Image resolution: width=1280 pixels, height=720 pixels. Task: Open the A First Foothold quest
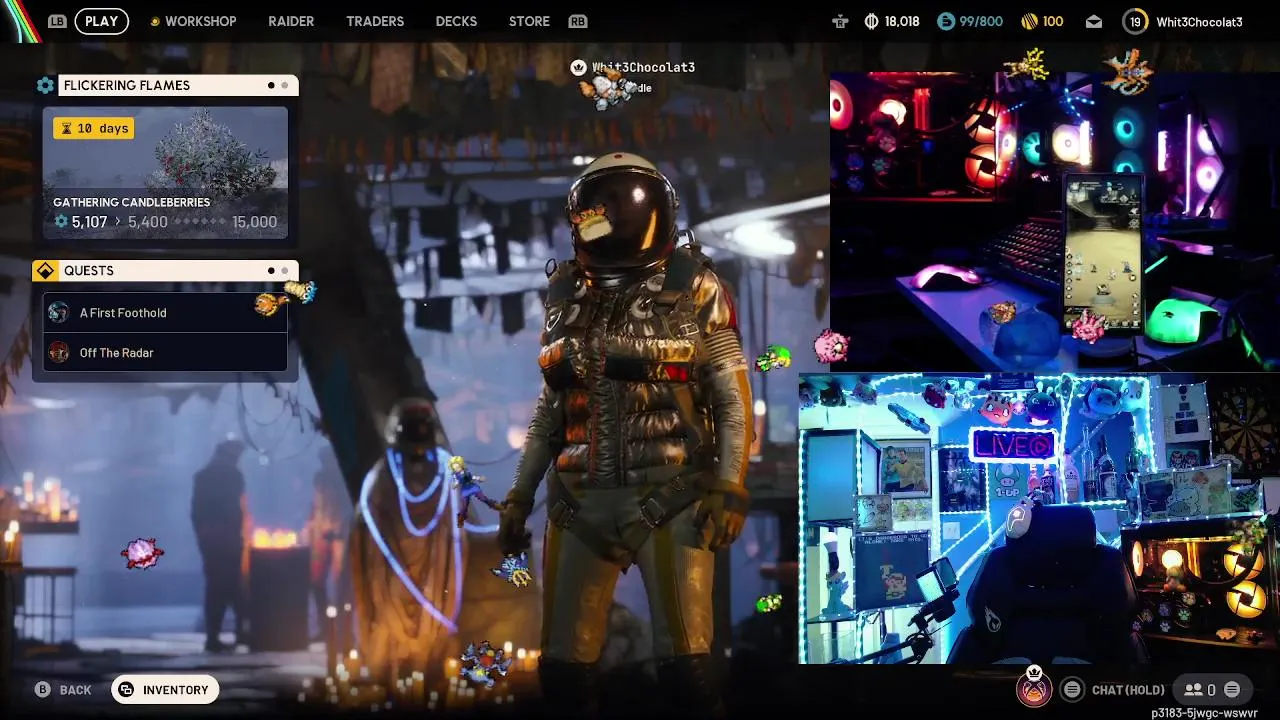[165, 312]
